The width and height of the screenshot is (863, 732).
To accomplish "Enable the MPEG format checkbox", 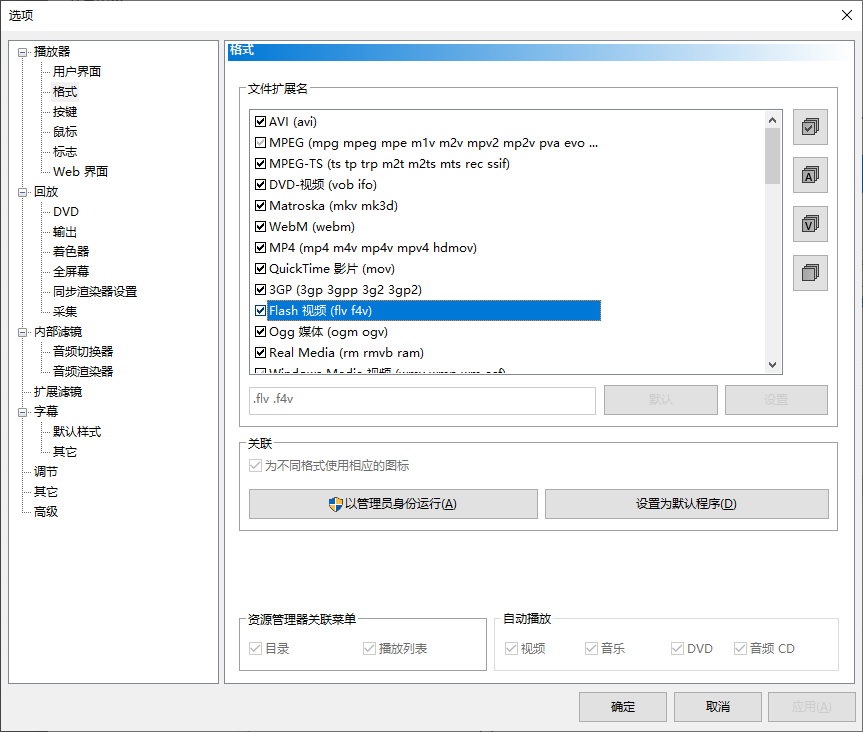I will coord(259,142).
